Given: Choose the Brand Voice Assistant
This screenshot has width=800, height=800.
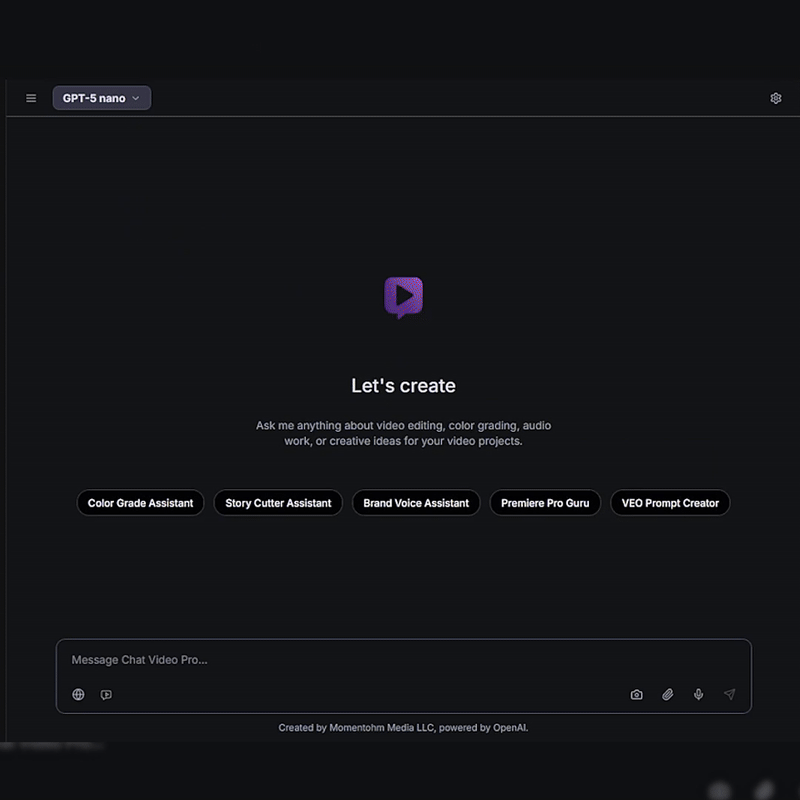Looking at the screenshot, I should [x=416, y=503].
